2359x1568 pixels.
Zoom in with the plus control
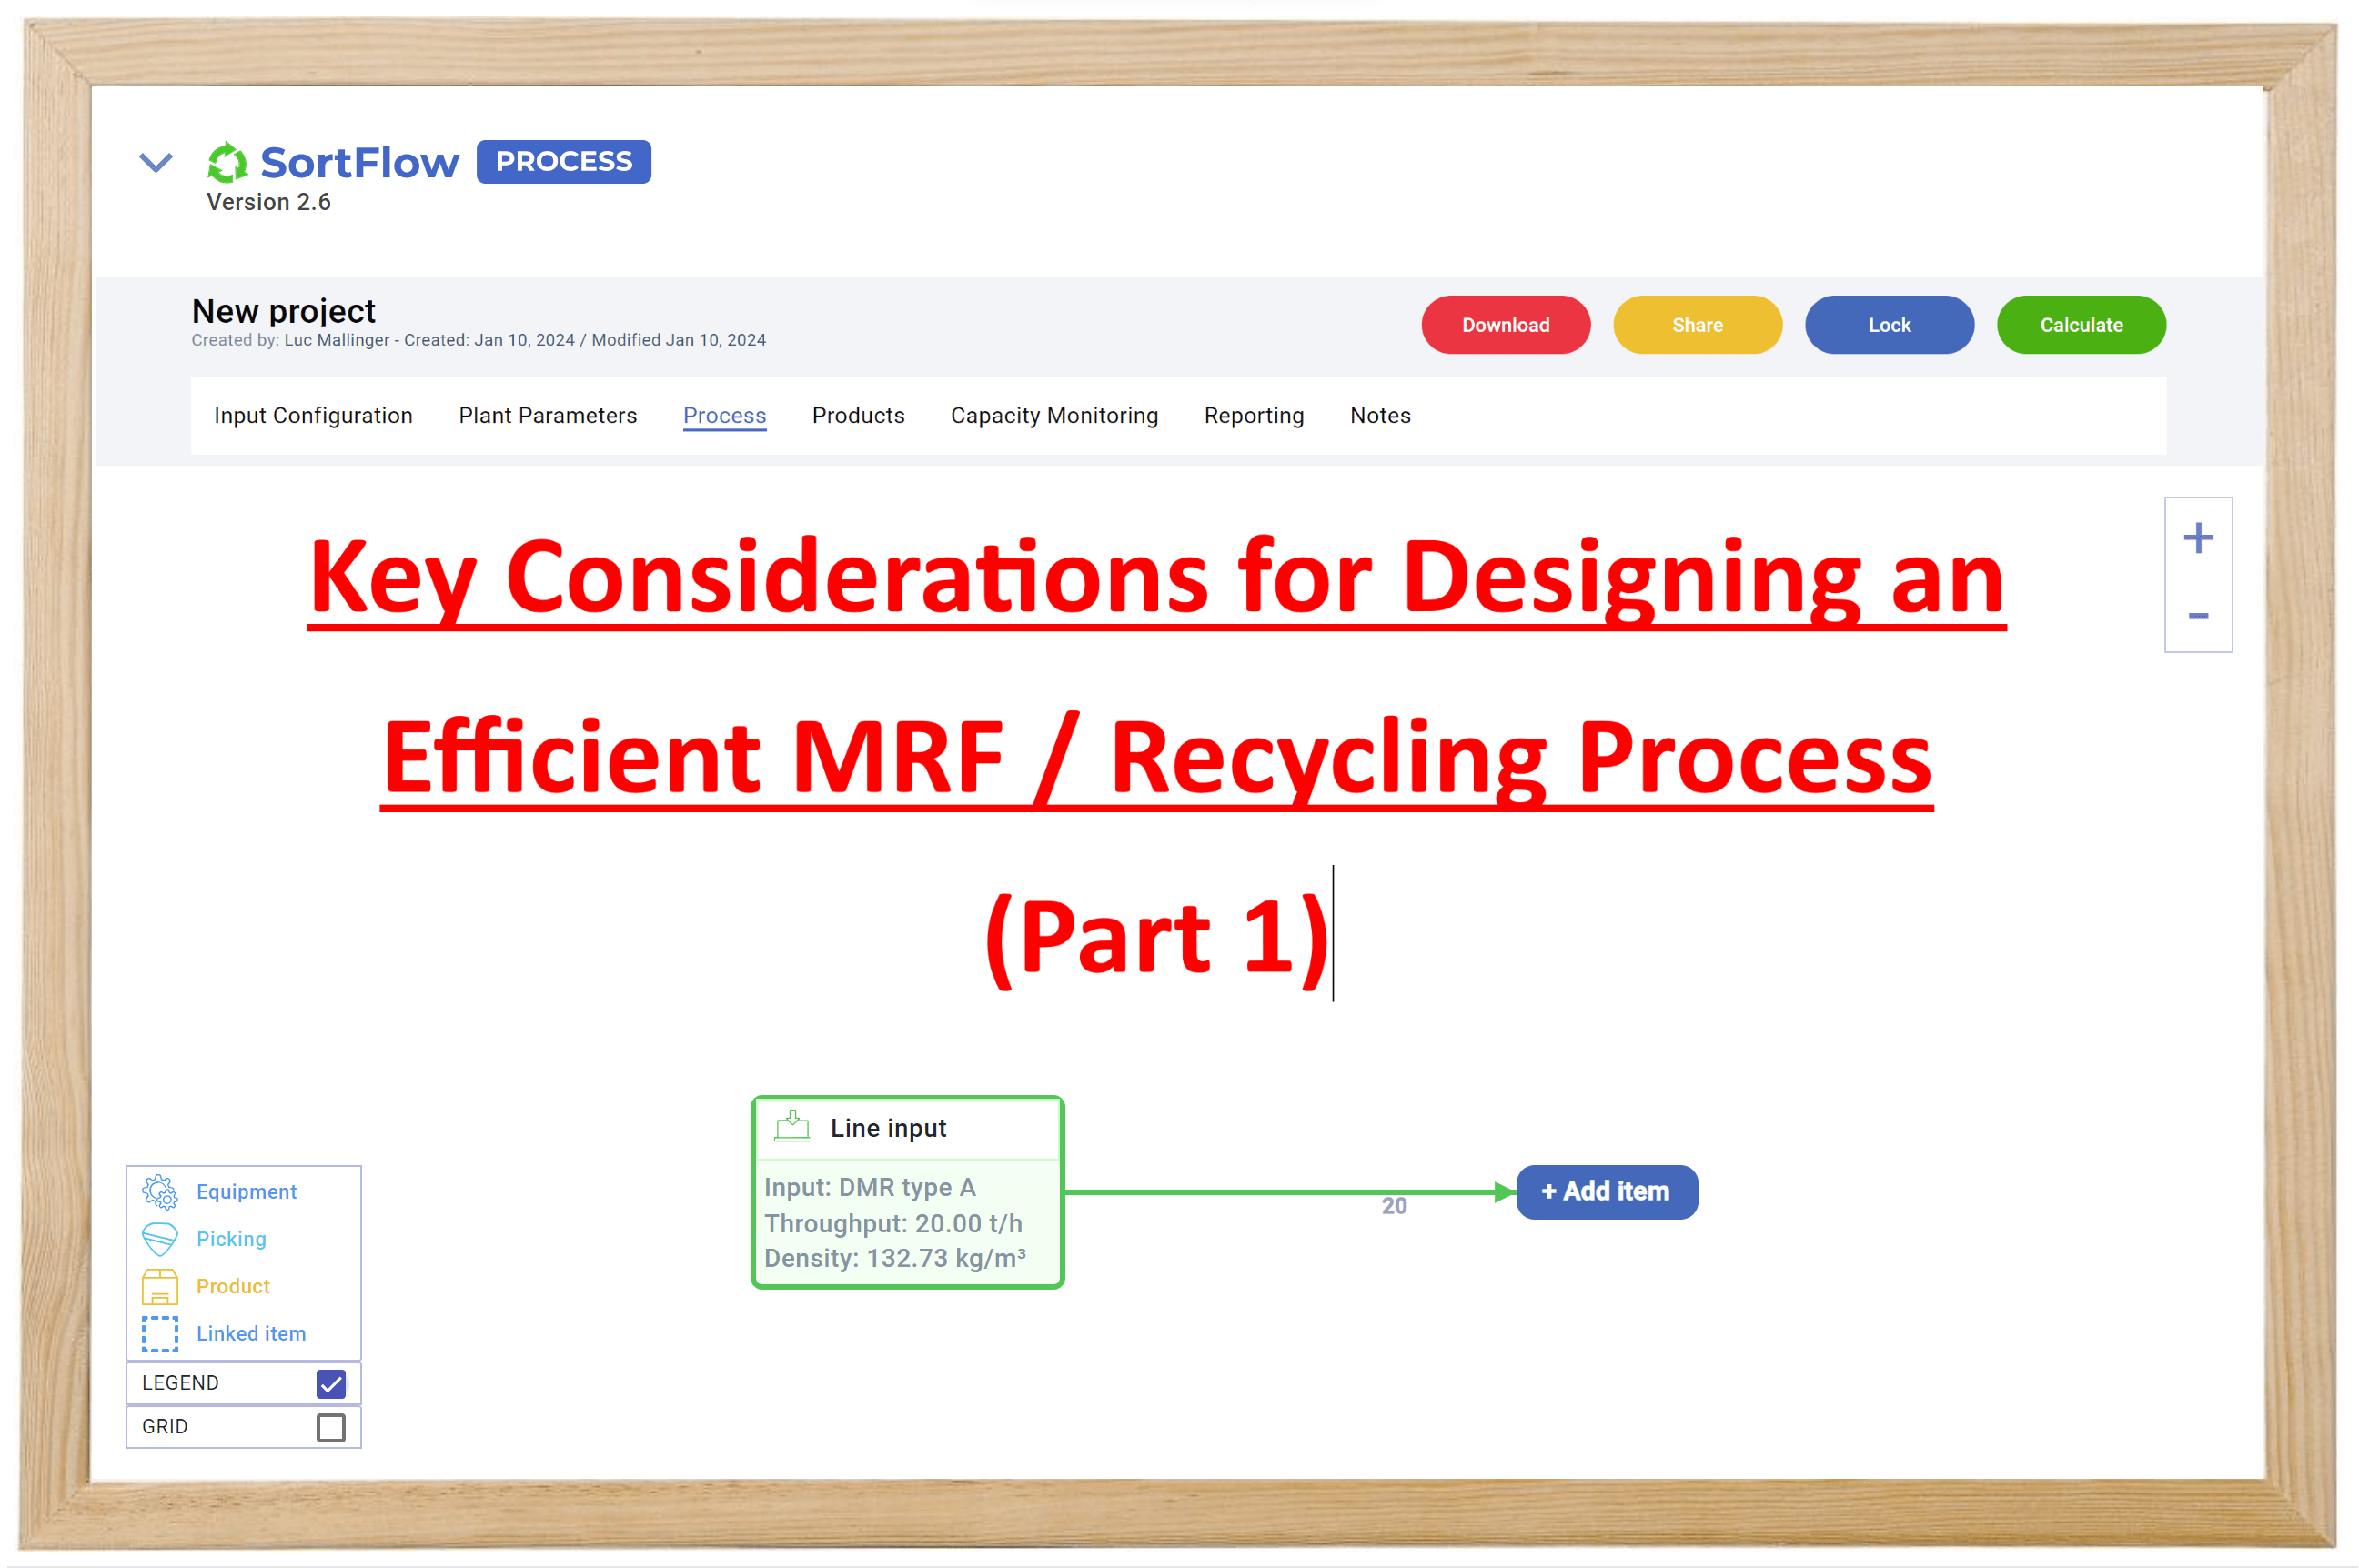(2199, 537)
